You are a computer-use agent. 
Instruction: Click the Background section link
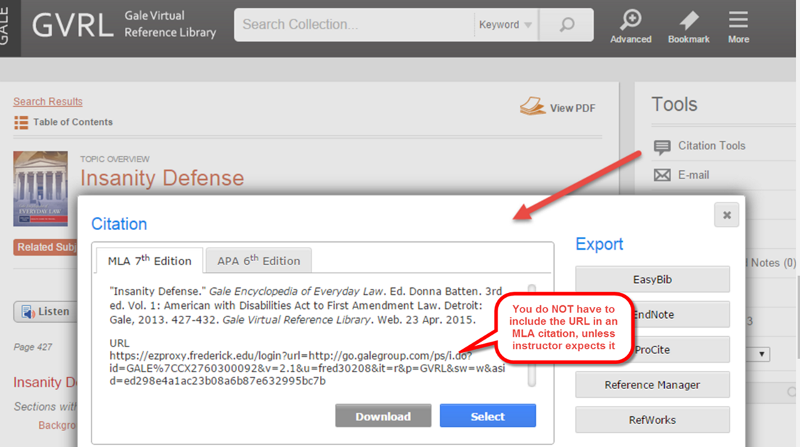[58, 425]
